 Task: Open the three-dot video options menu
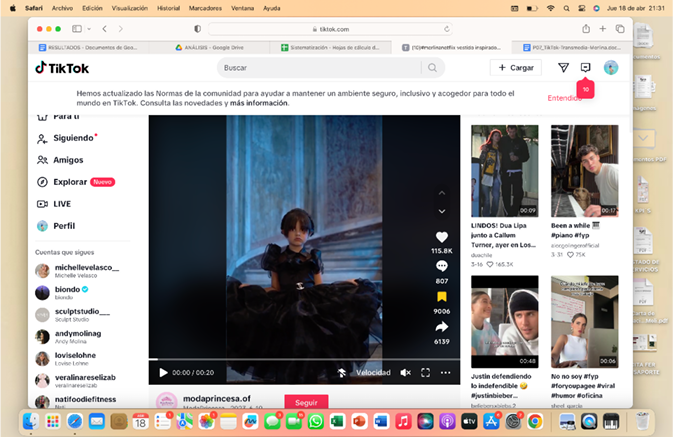445,372
